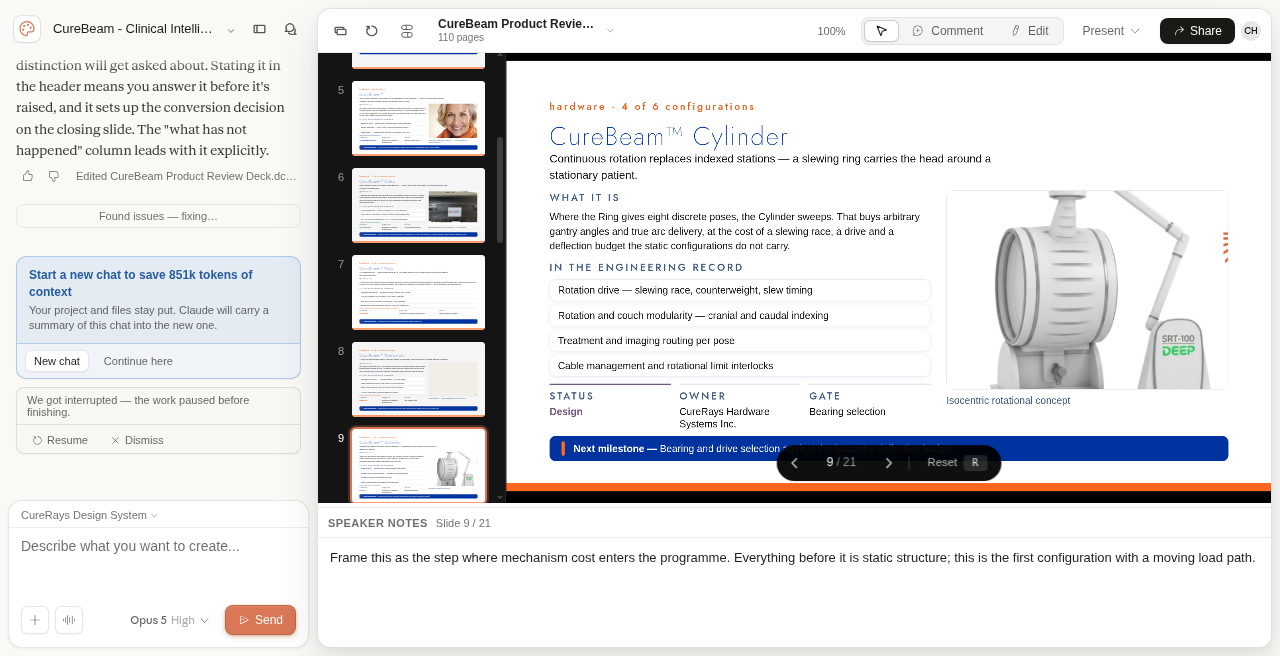1280x656 pixels.
Task: Click Cable management and rotational limit row
Action: pyautogui.click(x=740, y=366)
